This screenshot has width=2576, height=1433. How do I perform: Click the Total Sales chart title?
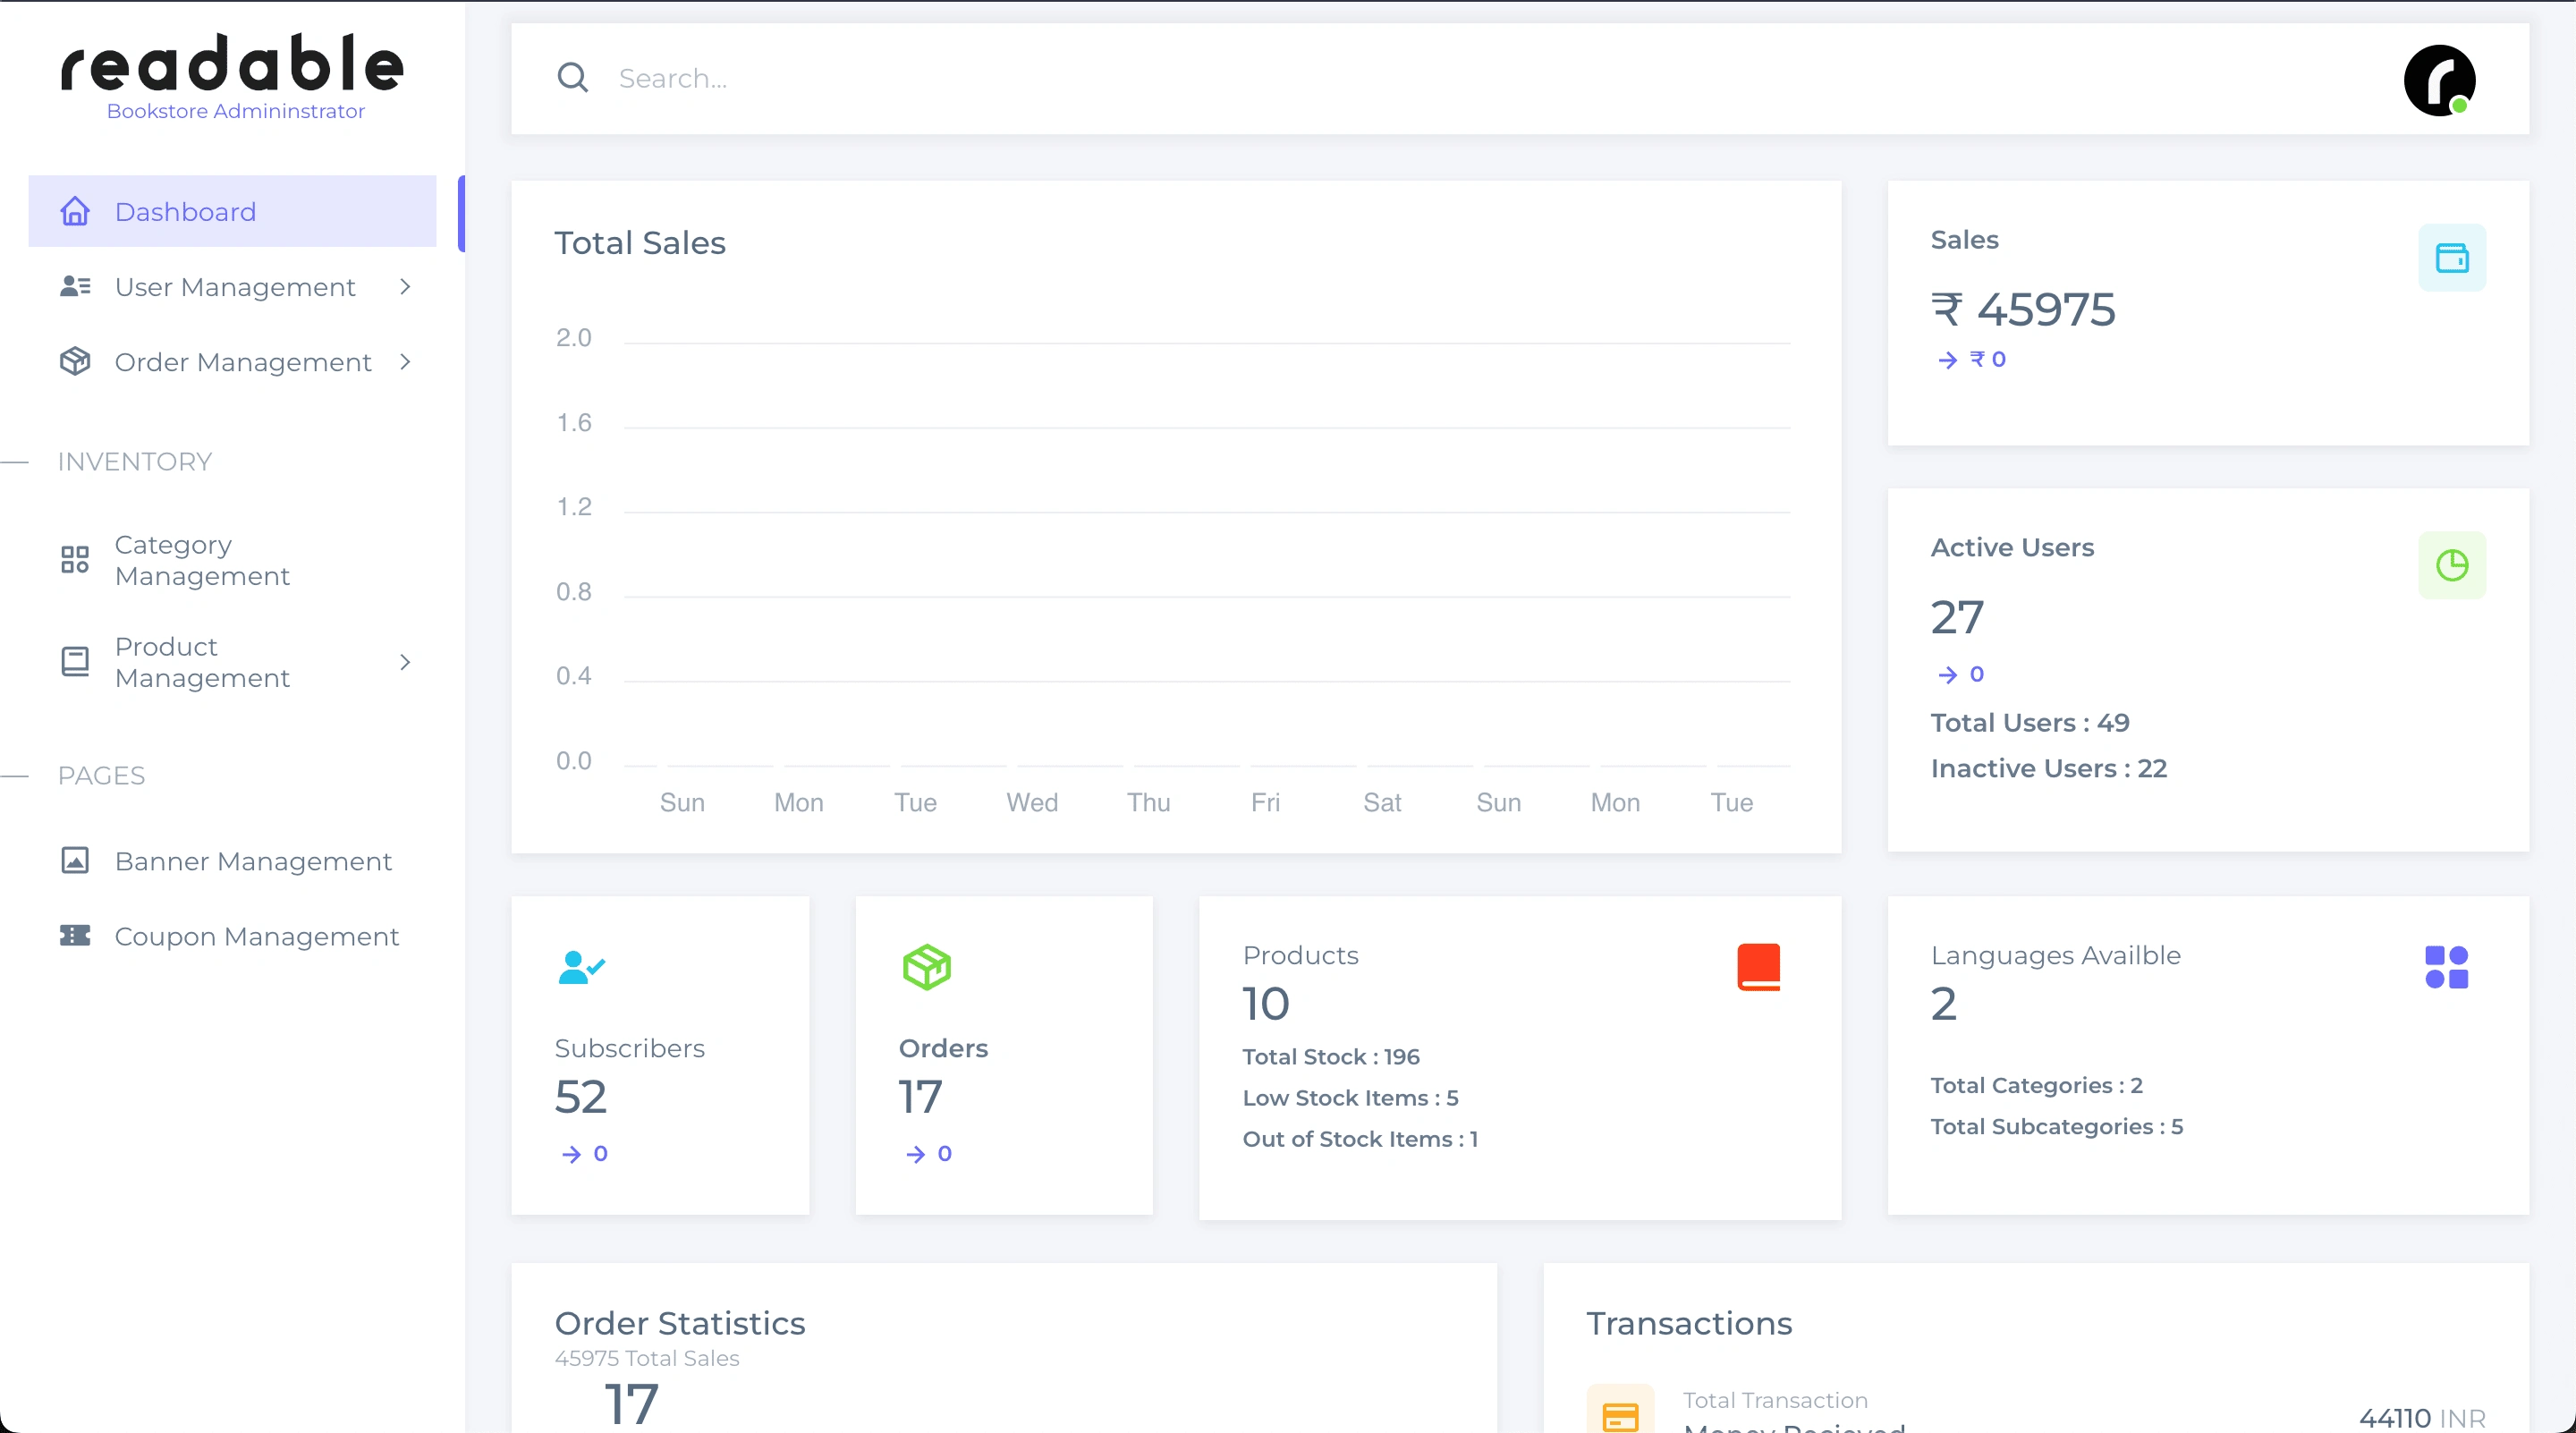coord(640,242)
